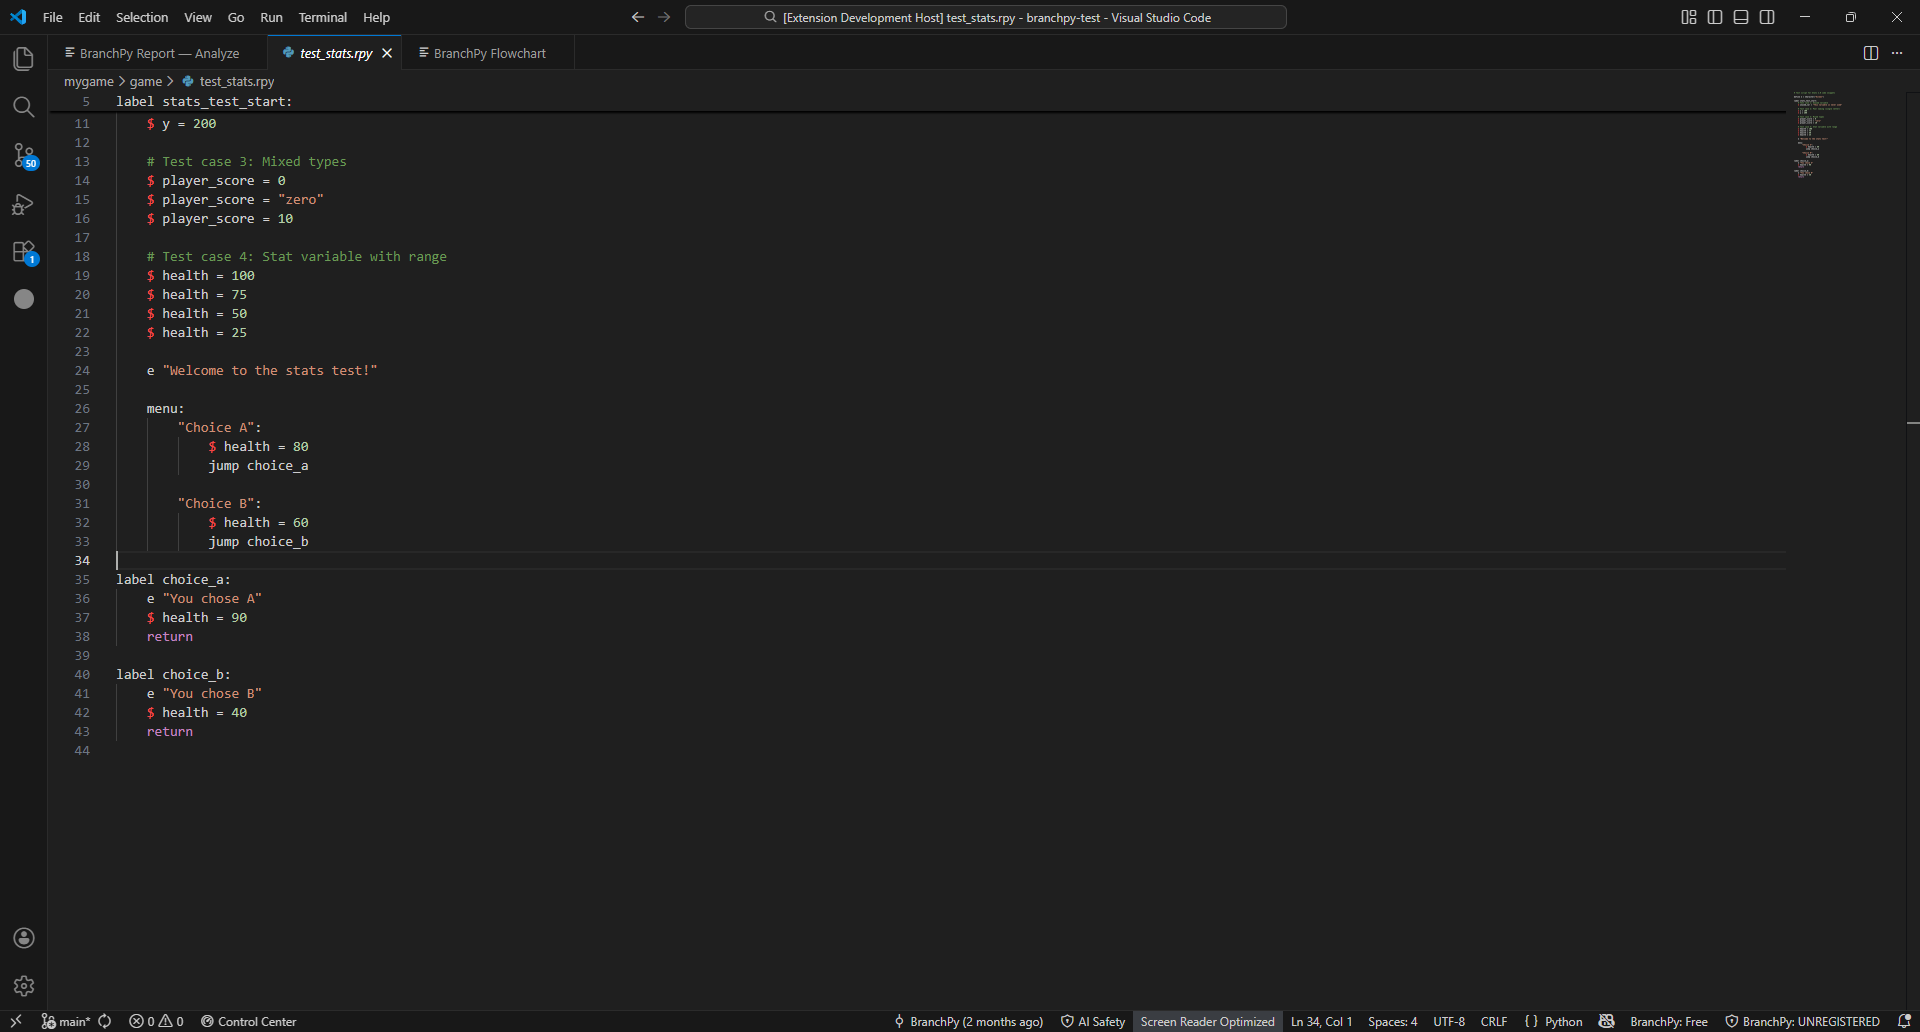Disable Screen Reader Optimized mode
This screenshot has height=1032, width=1920.
pos(1207,1021)
